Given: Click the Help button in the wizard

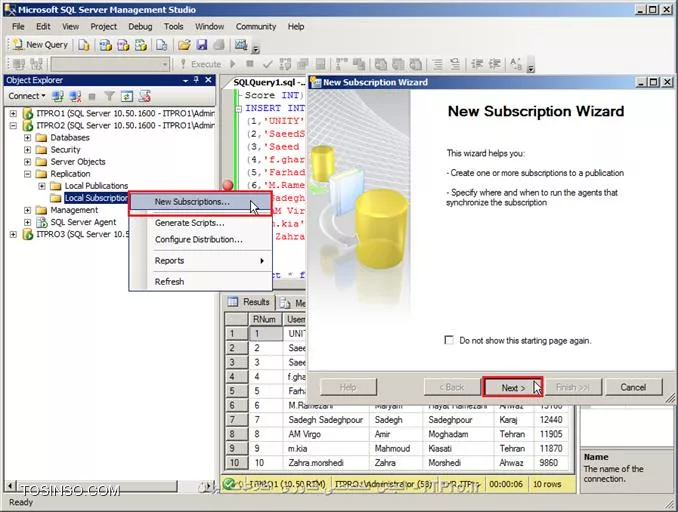Looking at the screenshot, I should coord(348,387).
